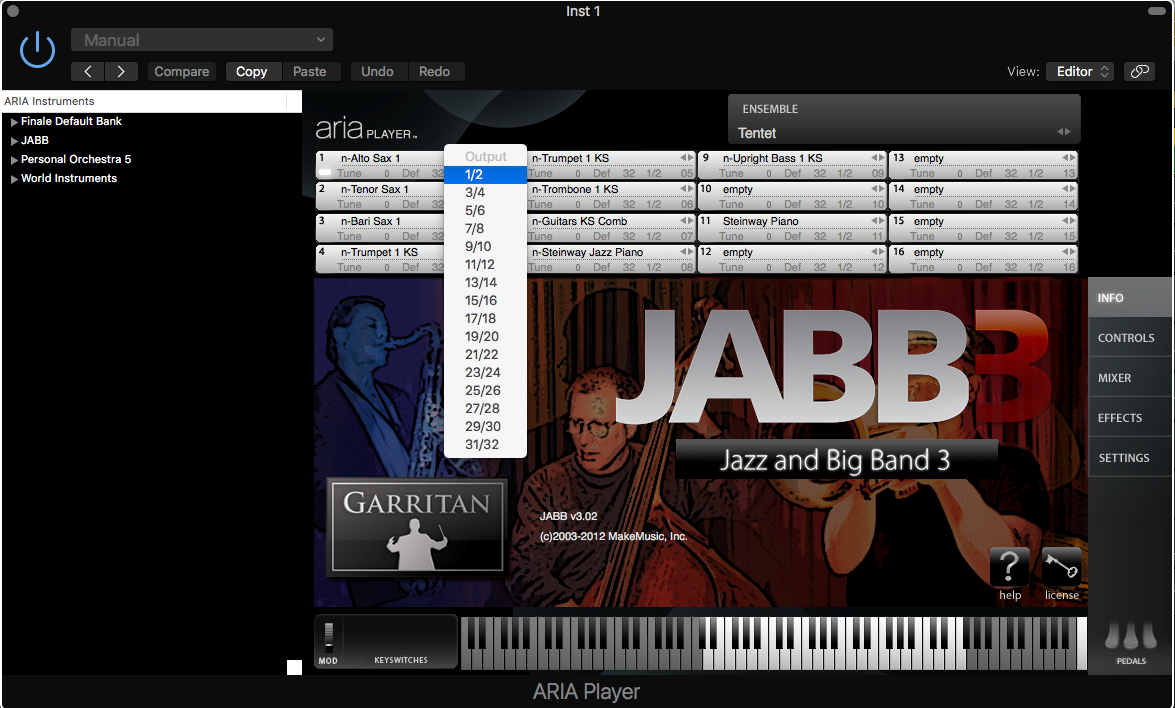Click the n-Tenor Sax 1 slot name
The height and width of the screenshot is (708, 1175).
pos(375,190)
